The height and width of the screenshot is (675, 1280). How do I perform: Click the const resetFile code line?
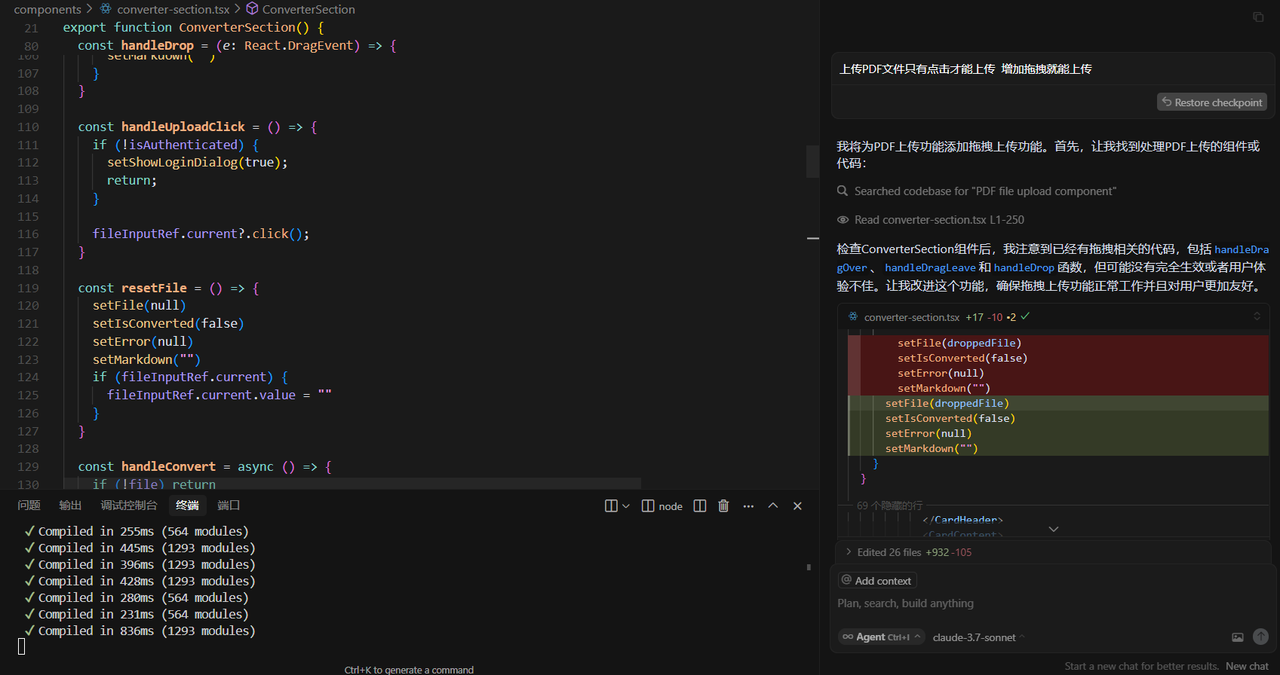tap(169, 288)
